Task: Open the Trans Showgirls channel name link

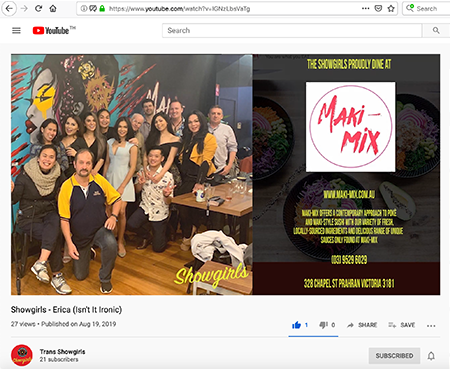Action: (62, 352)
